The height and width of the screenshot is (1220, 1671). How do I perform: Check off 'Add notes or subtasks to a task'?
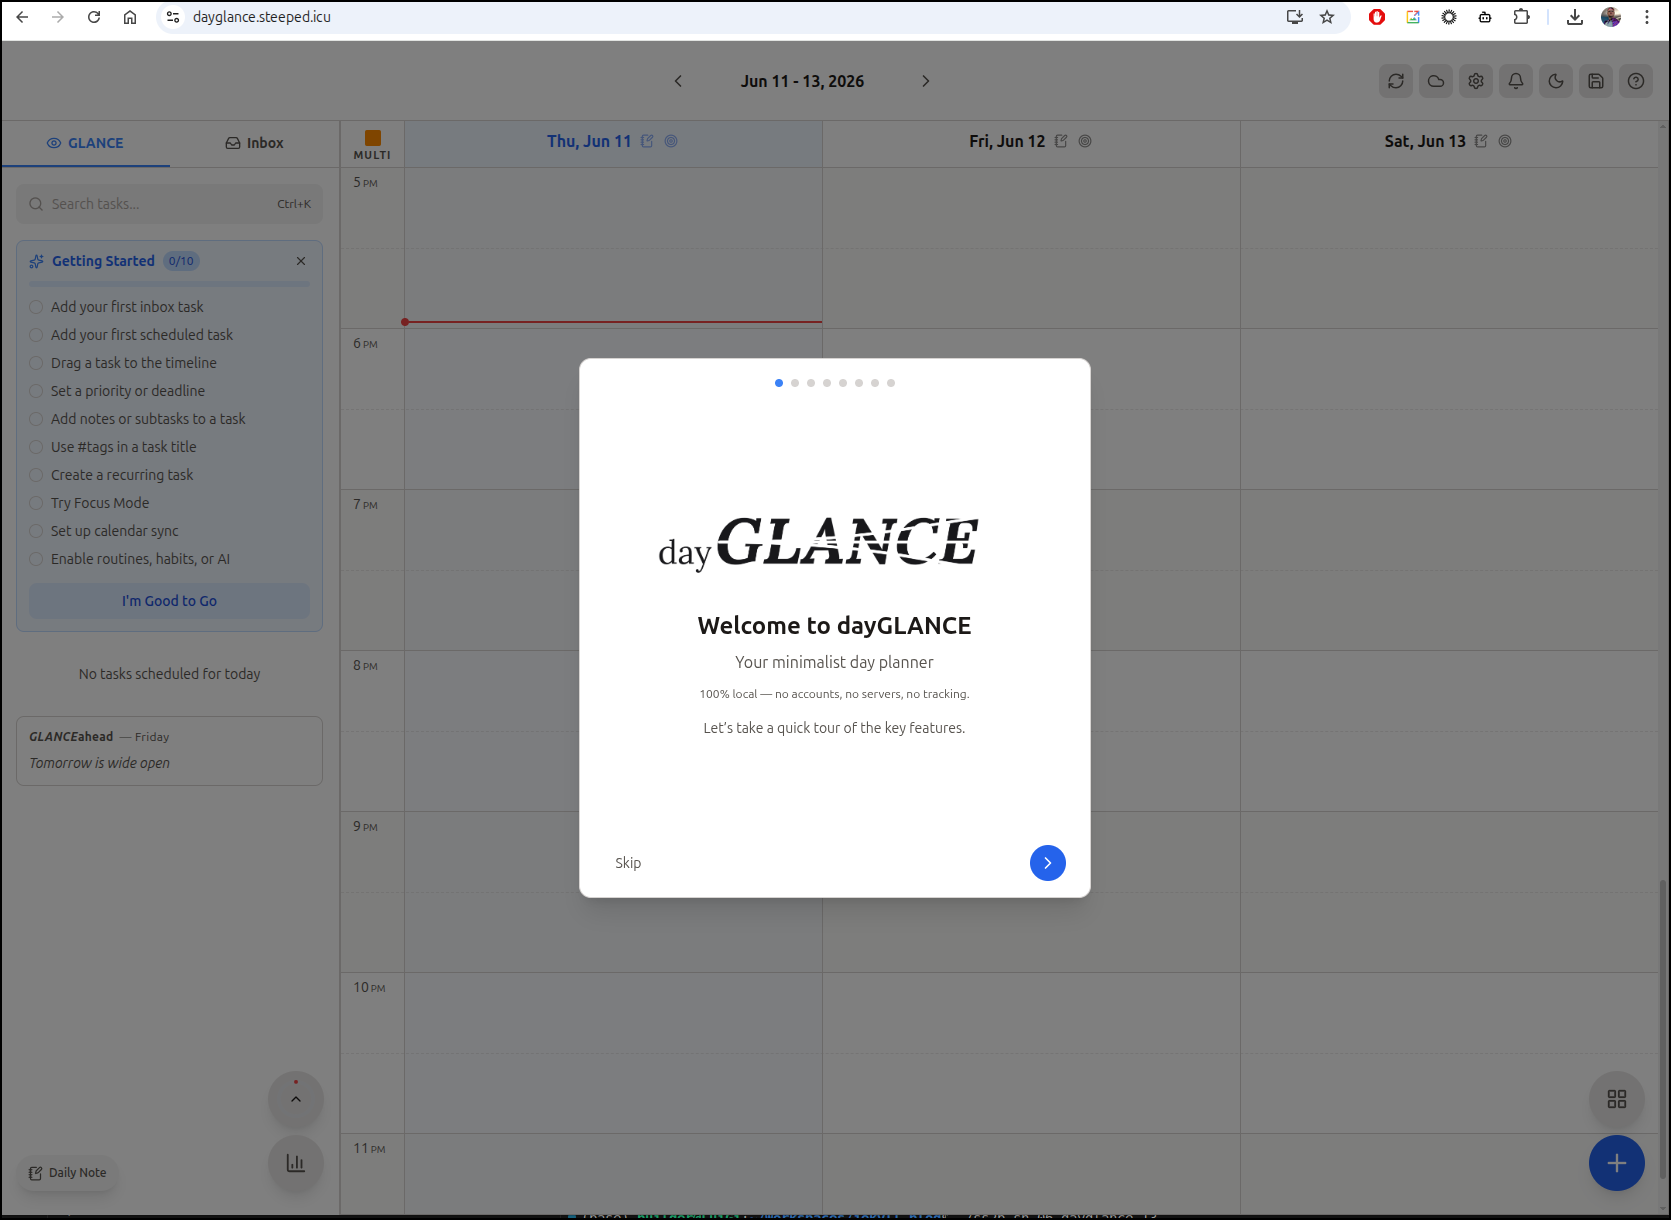36,419
